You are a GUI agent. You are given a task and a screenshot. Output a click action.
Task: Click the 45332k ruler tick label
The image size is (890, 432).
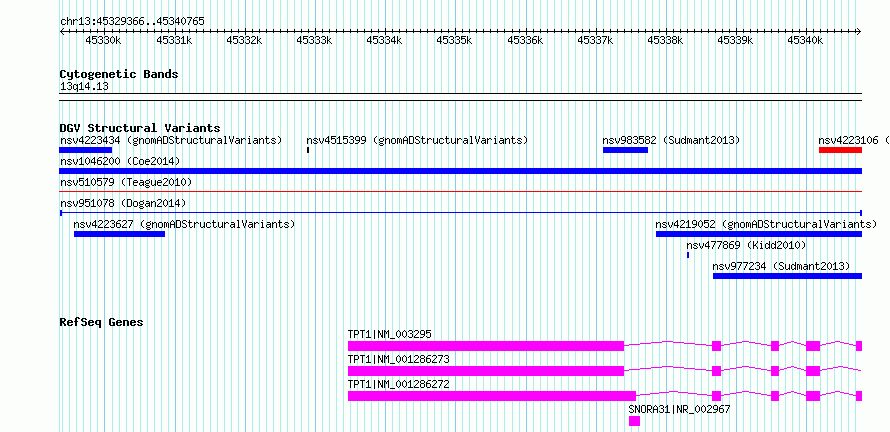coord(244,40)
